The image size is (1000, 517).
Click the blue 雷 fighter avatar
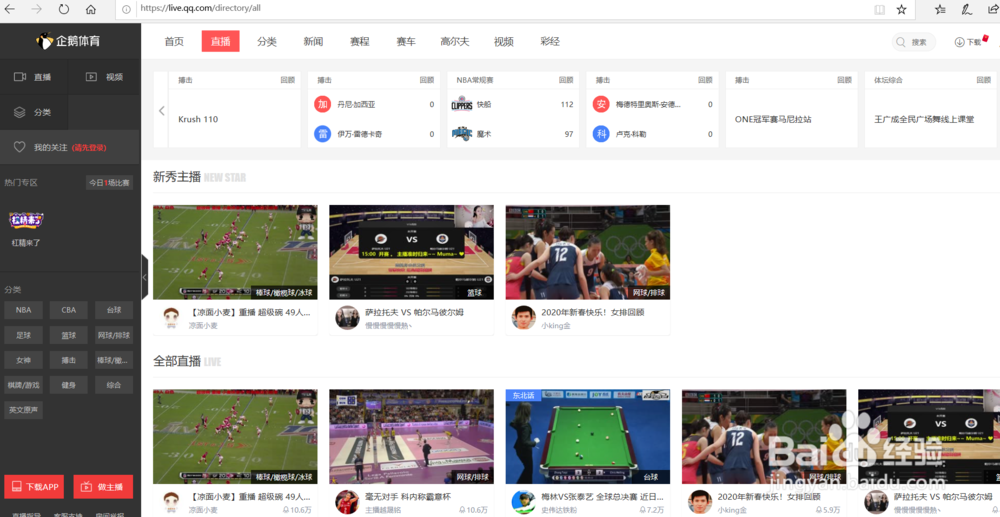point(323,134)
